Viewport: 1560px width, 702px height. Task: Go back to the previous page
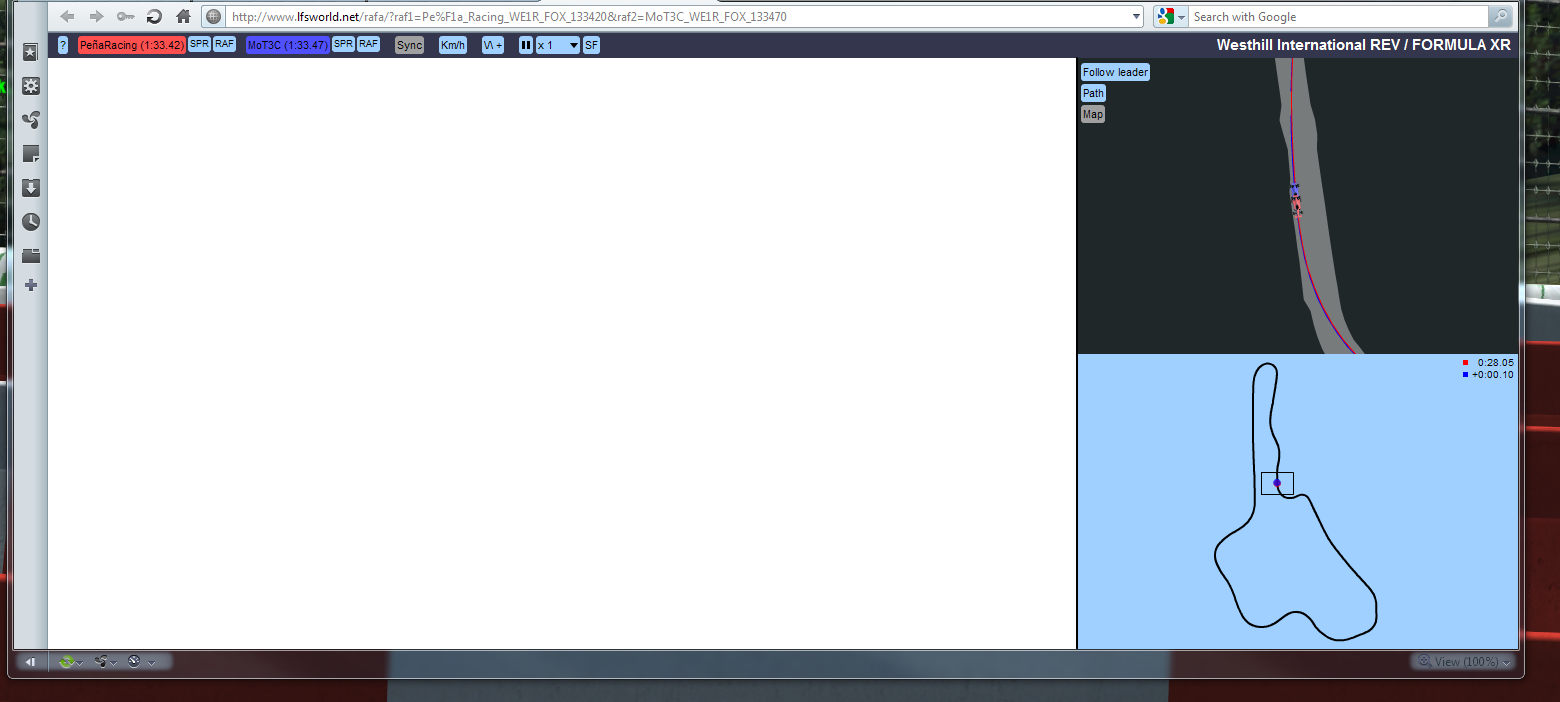pyautogui.click(x=68, y=16)
